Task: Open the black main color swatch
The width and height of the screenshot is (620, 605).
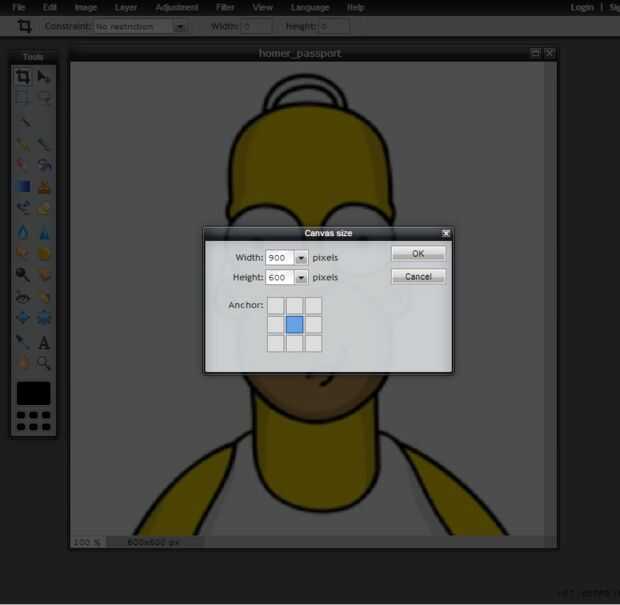Action: tap(34, 393)
